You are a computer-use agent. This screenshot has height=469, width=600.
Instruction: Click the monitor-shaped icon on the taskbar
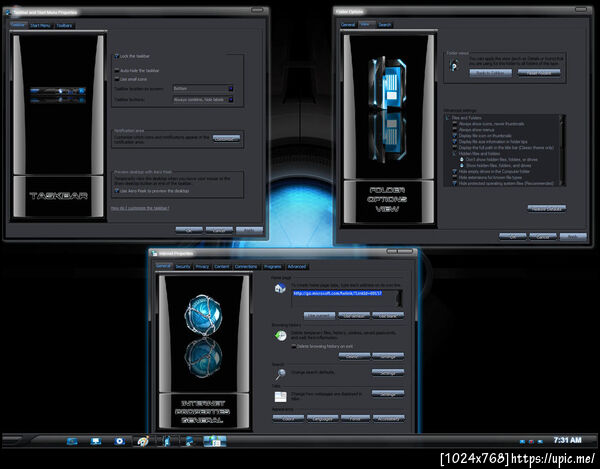95,441
